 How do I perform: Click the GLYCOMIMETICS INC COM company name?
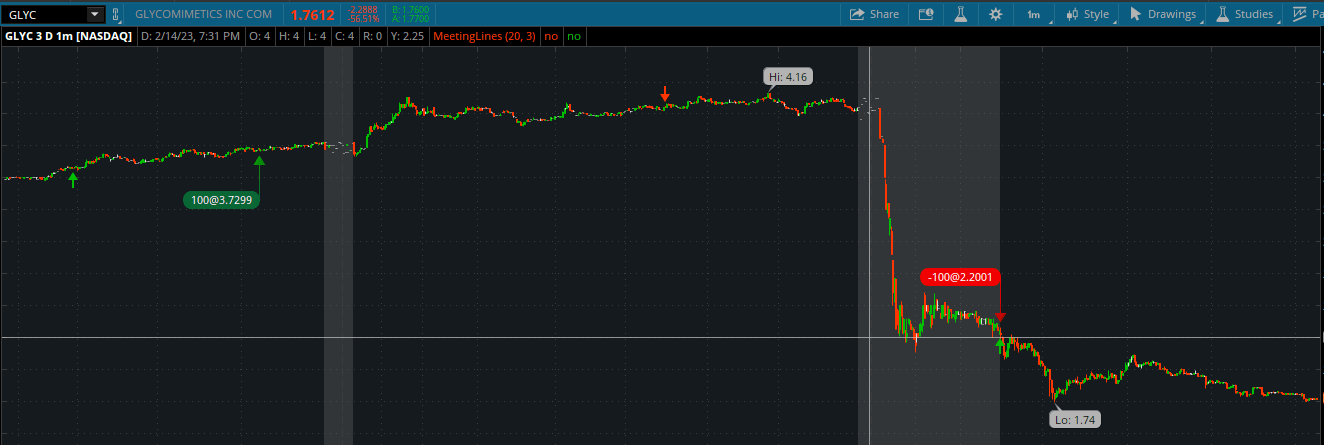coord(203,14)
